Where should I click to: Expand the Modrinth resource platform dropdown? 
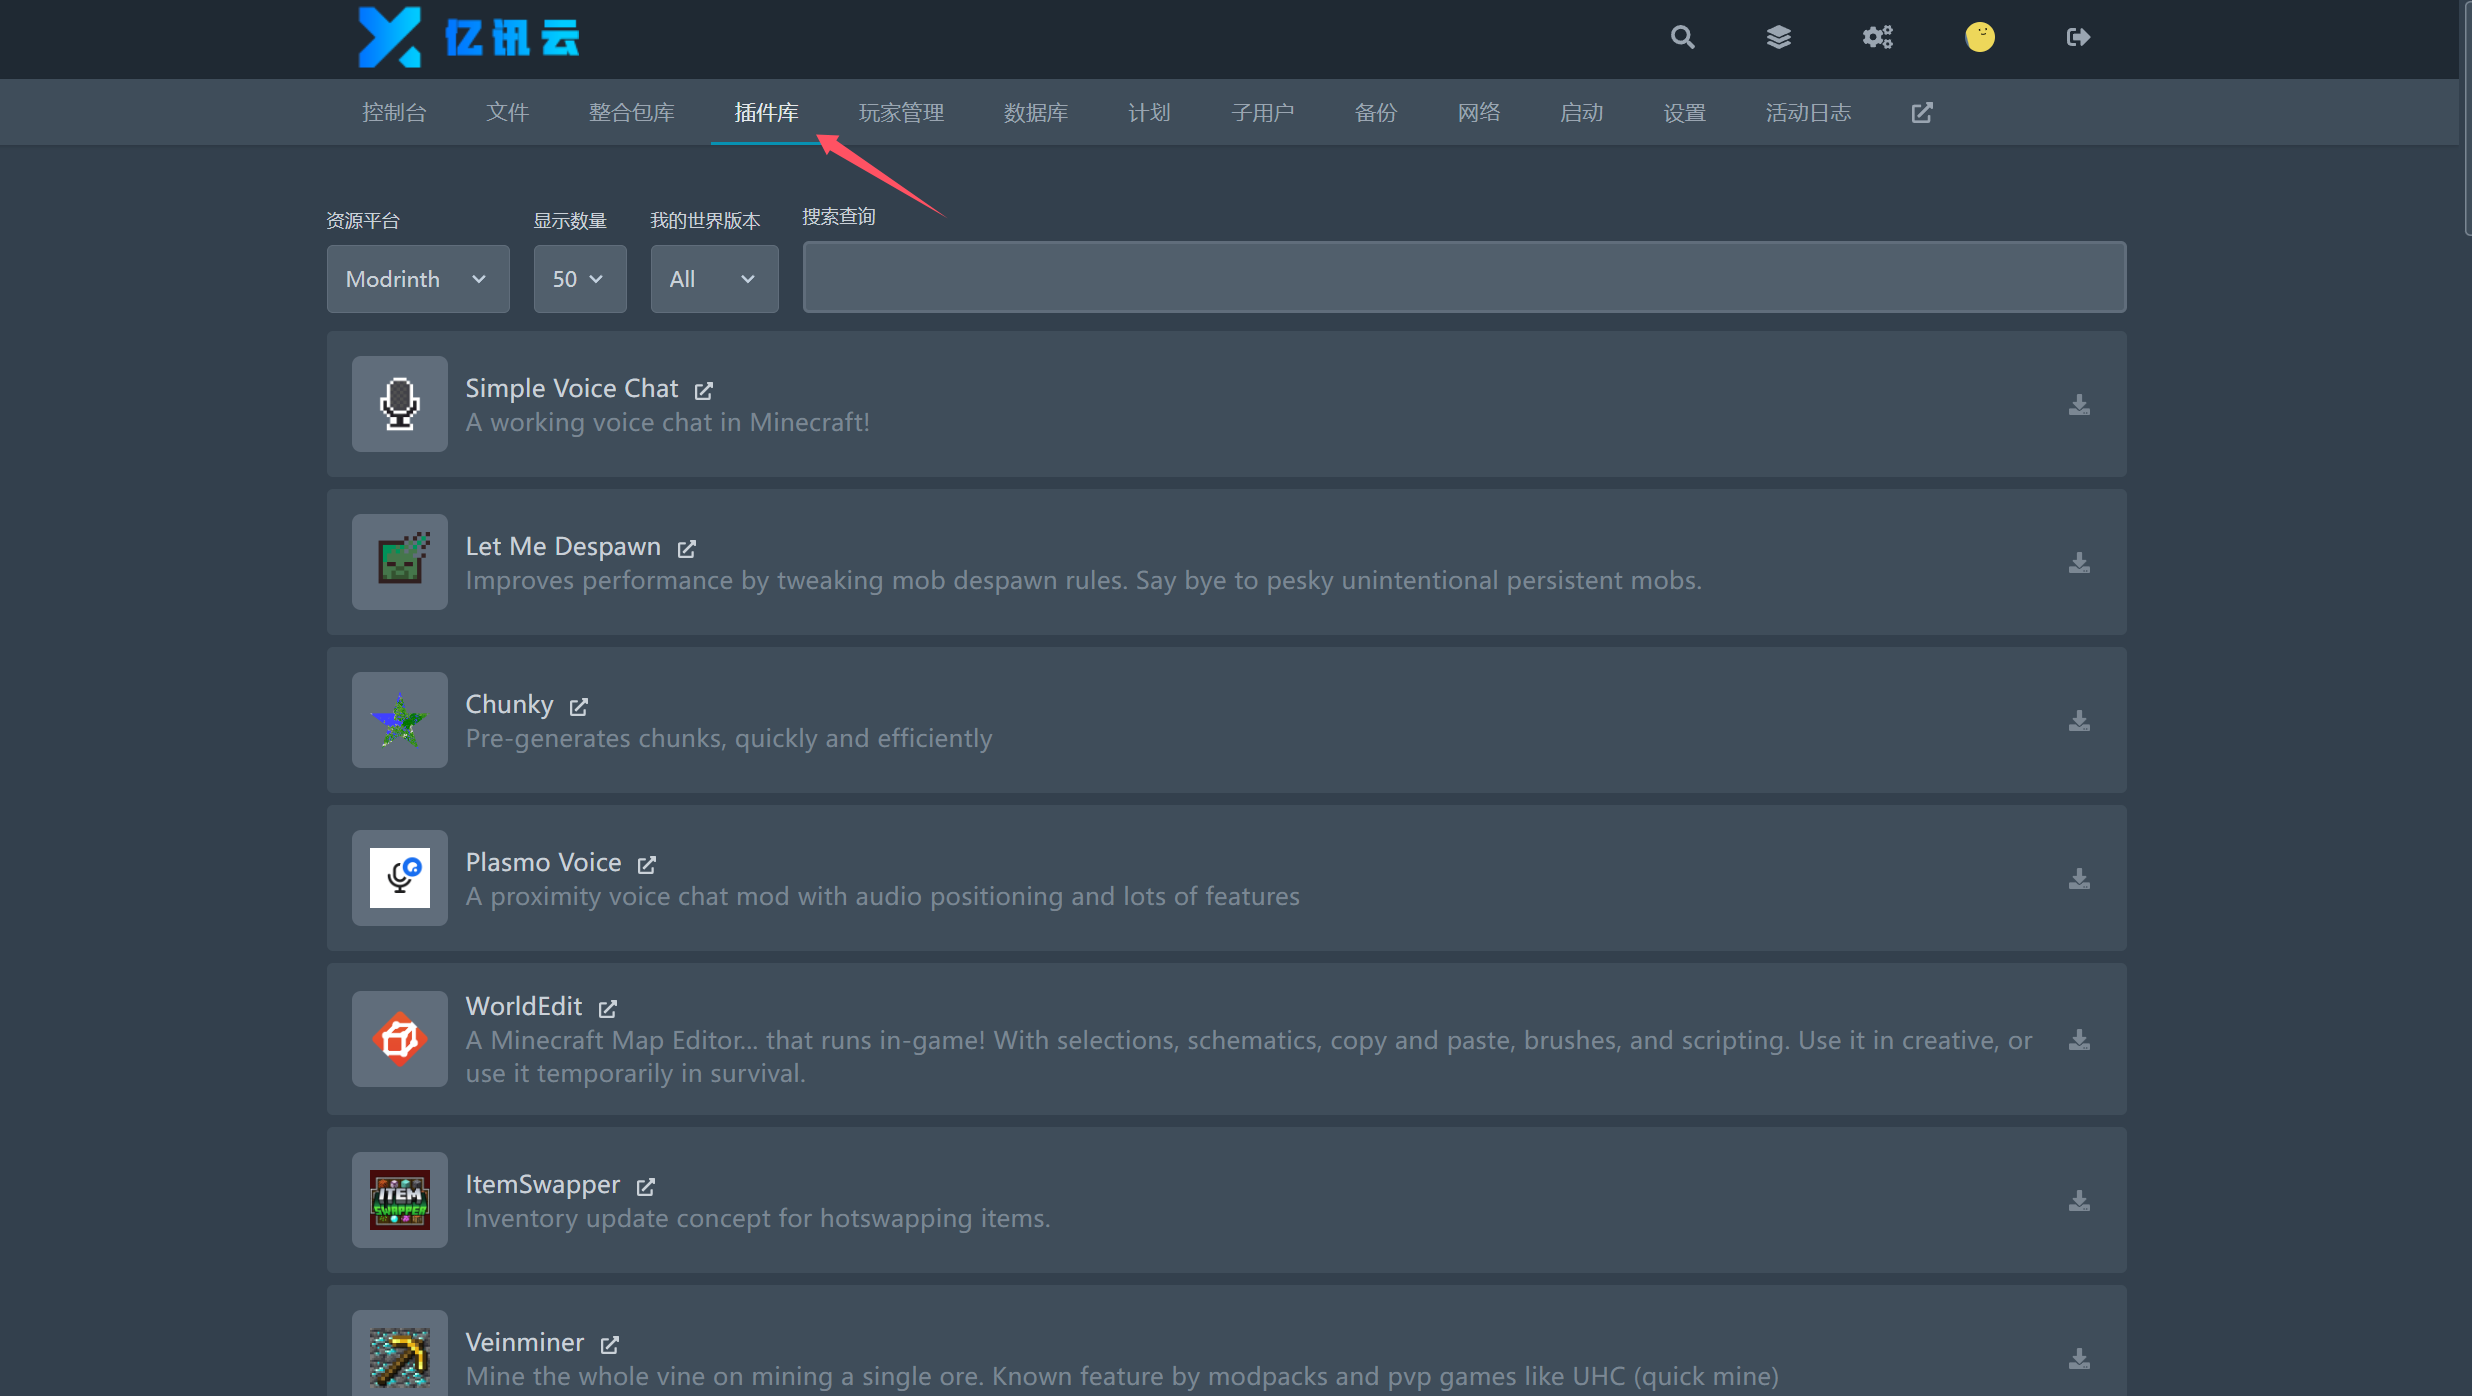(418, 279)
